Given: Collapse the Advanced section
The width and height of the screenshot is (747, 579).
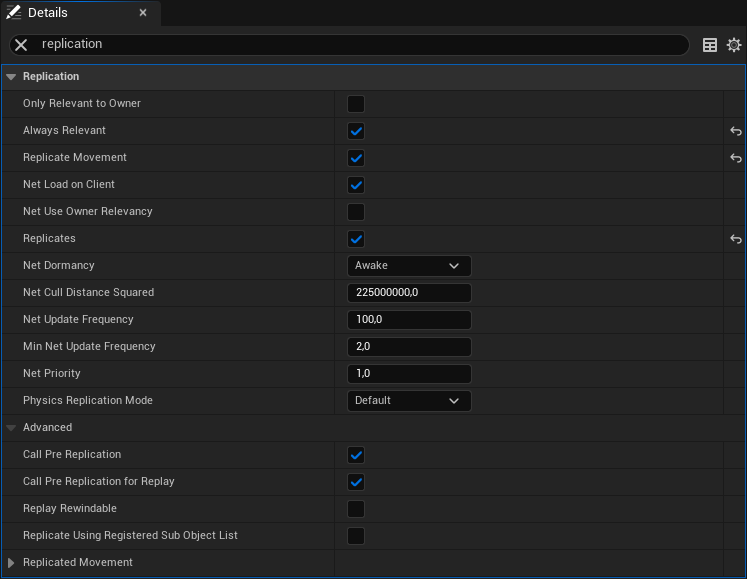Looking at the screenshot, I should (11, 427).
